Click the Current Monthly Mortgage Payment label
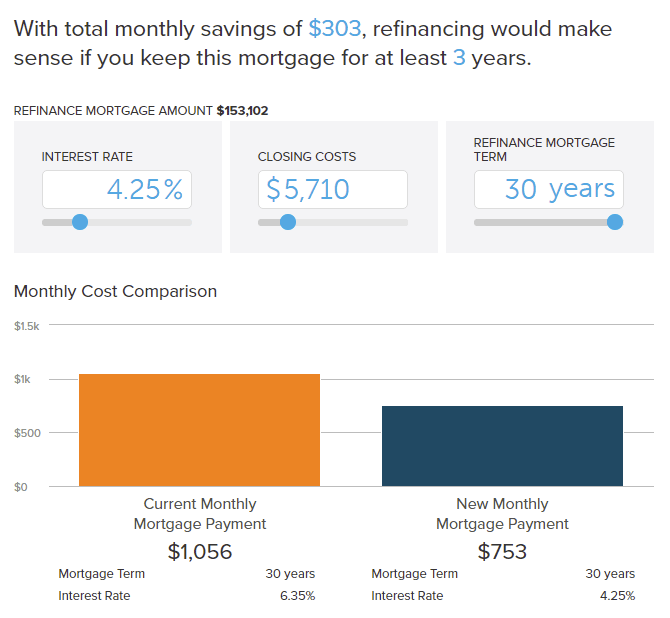This screenshot has height=618, width=670. [x=200, y=514]
